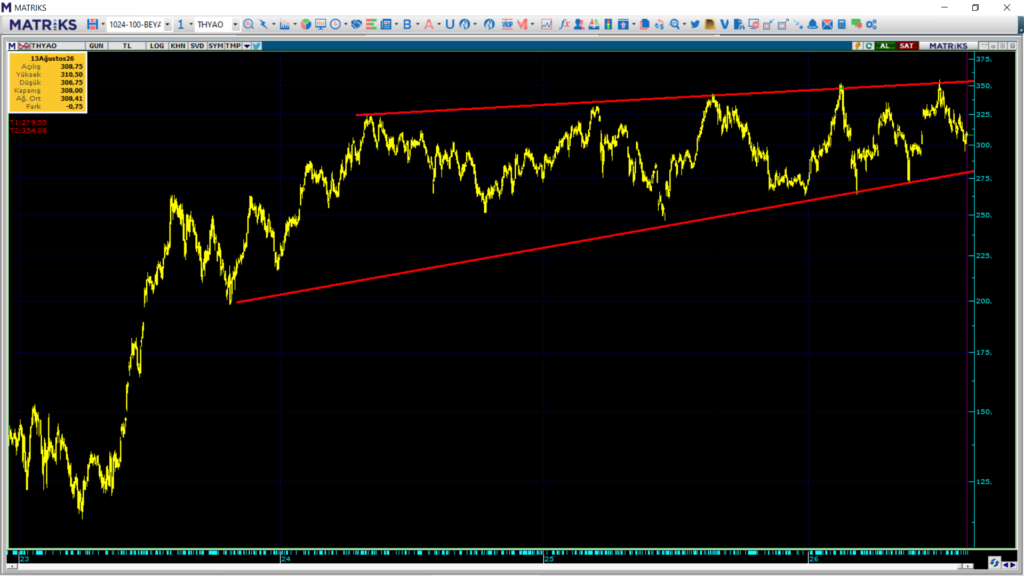Expand the arrow next to number 1
This screenshot has width=1024, height=576.
(x=190, y=24)
